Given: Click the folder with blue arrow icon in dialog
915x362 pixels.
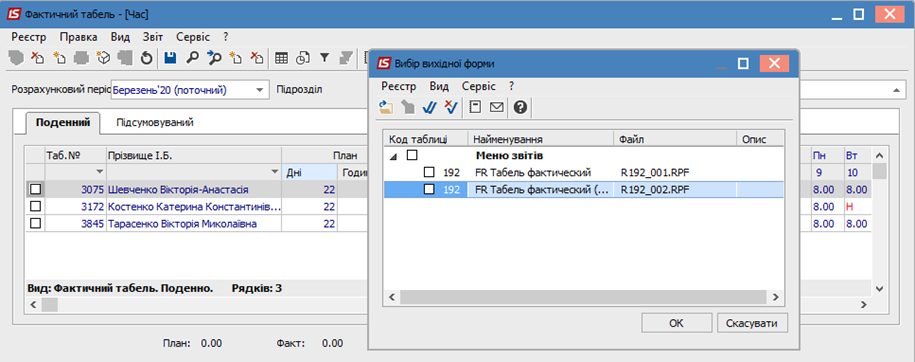Looking at the screenshot, I should coord(386,107).
